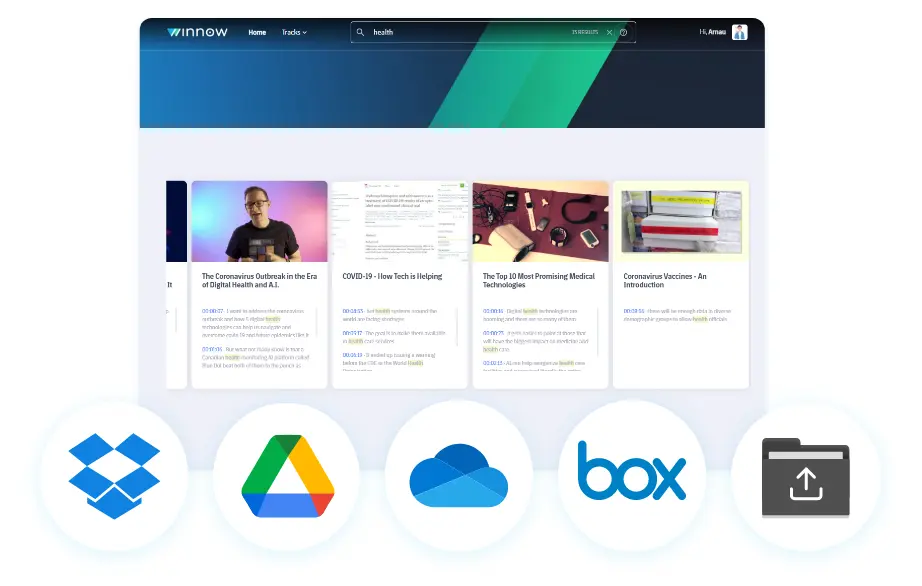Viewport: 922px width, 586px height.
Task: Click the search magnifier icon
Action: click(360, 32)
